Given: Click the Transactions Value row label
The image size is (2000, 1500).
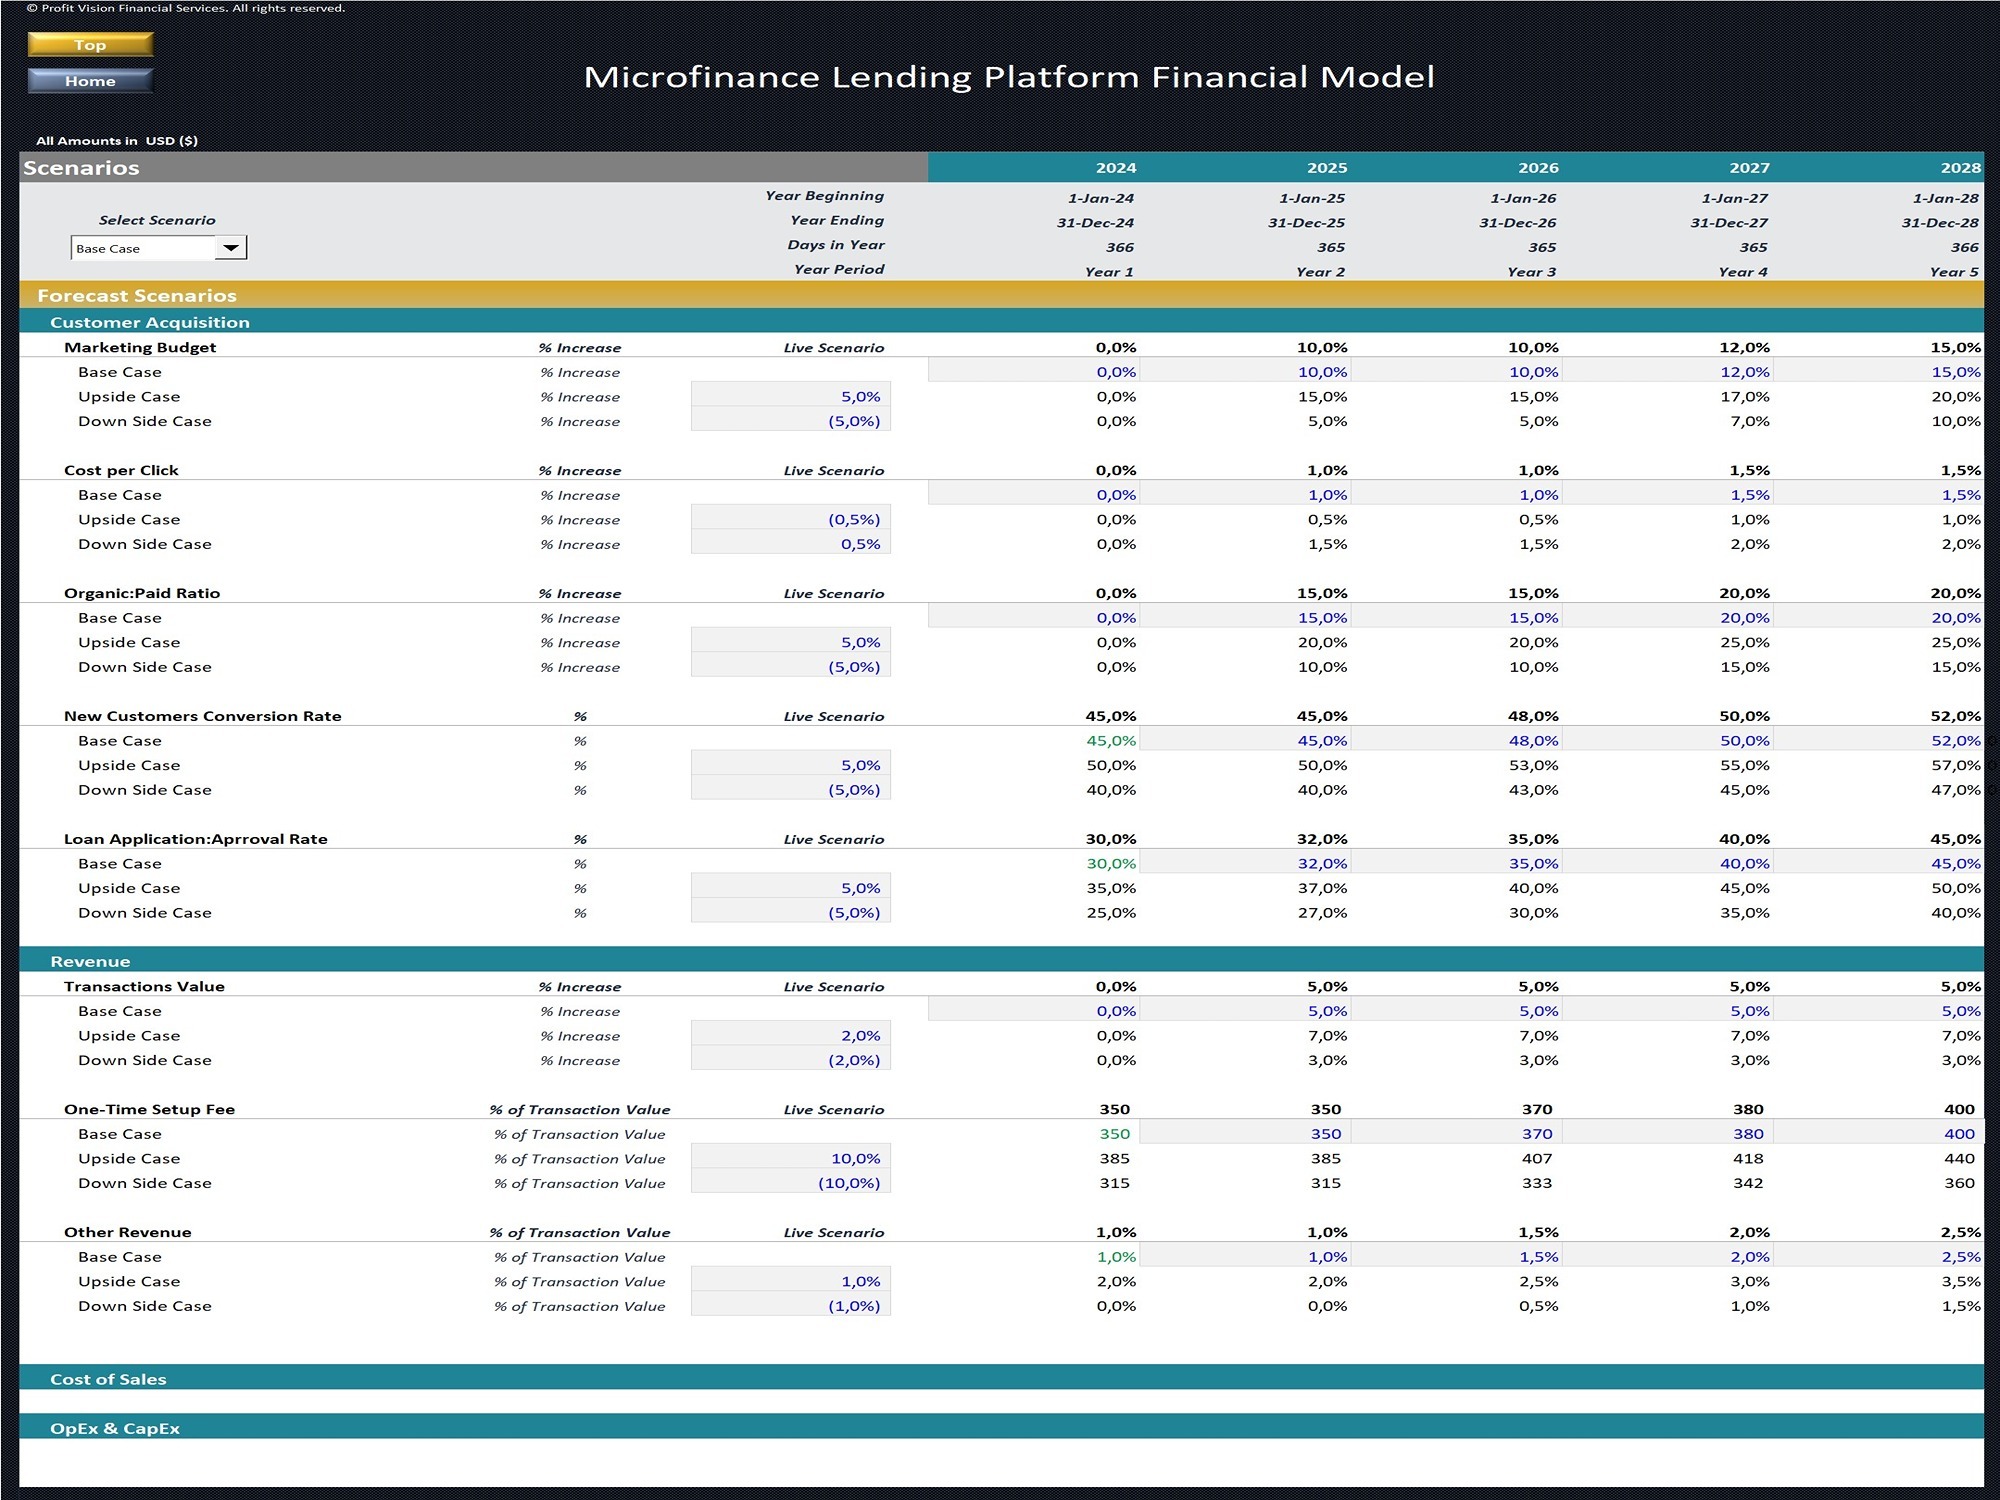Looking at the screenshot, I should click(144, 987).
